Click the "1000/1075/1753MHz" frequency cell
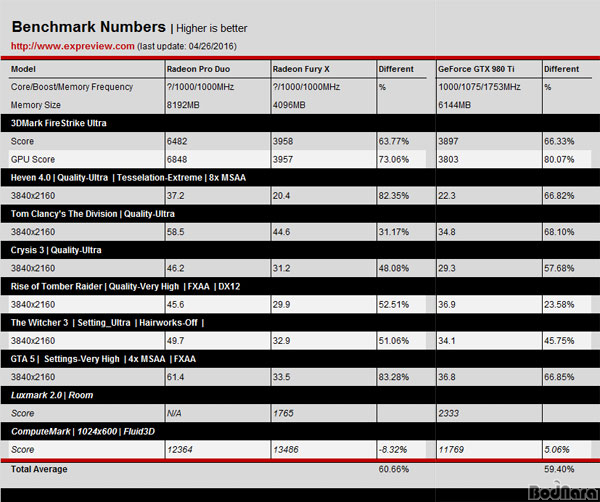Viewport: 600px width, 502px height. coord(479,87)
